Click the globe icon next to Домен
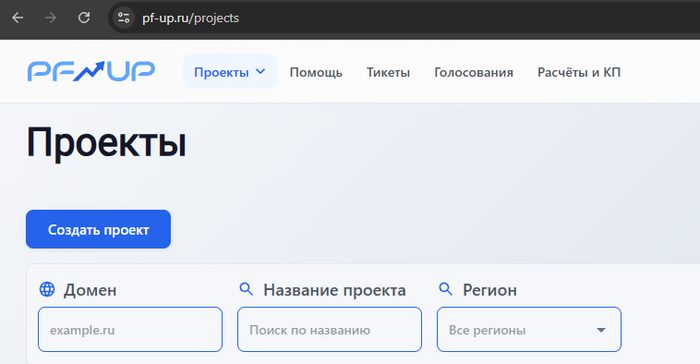 point(47,289)
